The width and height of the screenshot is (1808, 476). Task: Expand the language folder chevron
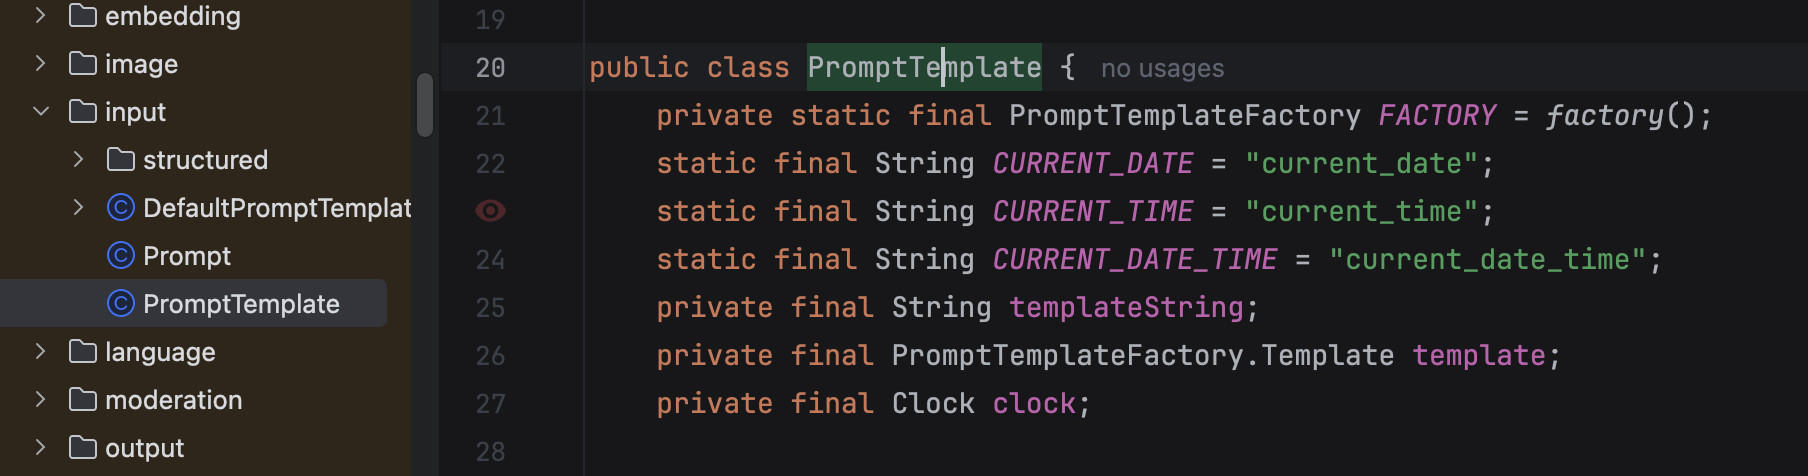click(x=41, y=352)
